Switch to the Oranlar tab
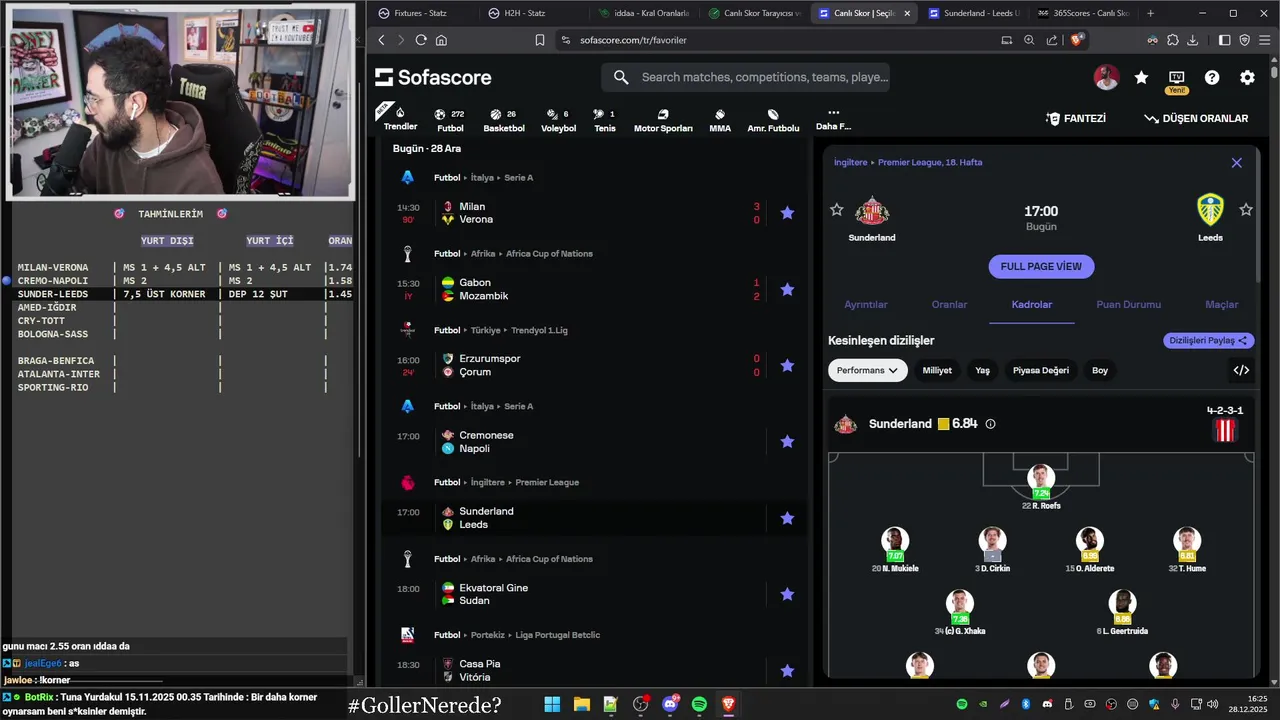This screenshot has height=720, width=1280. click(949, 304)
